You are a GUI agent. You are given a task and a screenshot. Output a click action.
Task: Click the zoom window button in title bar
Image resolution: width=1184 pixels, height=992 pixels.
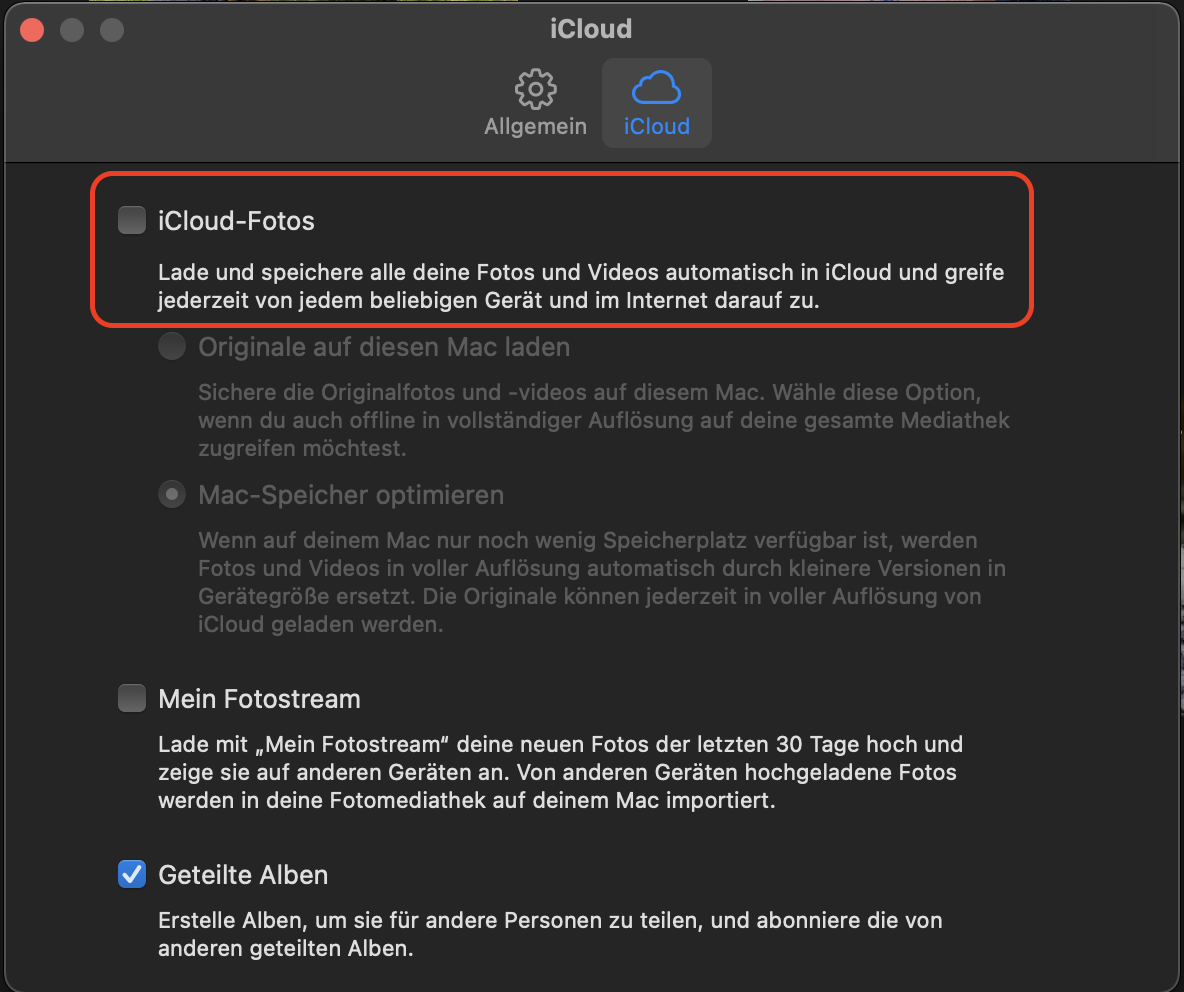(112, 30)
